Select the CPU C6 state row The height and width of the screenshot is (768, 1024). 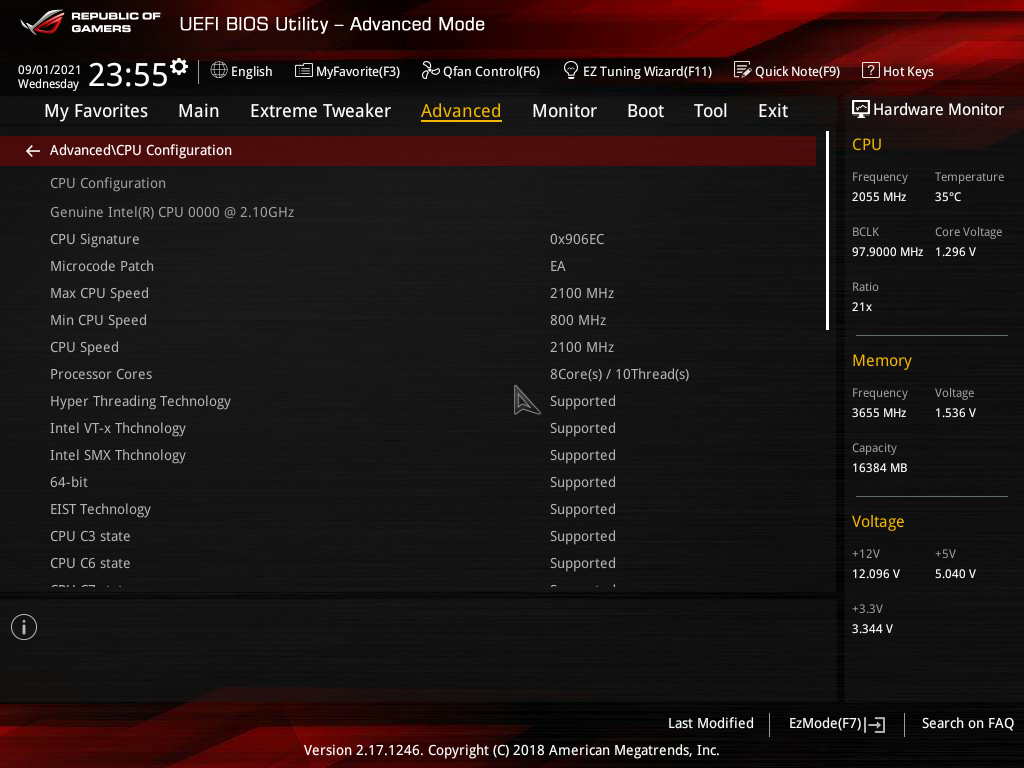(x=408, y=563)
